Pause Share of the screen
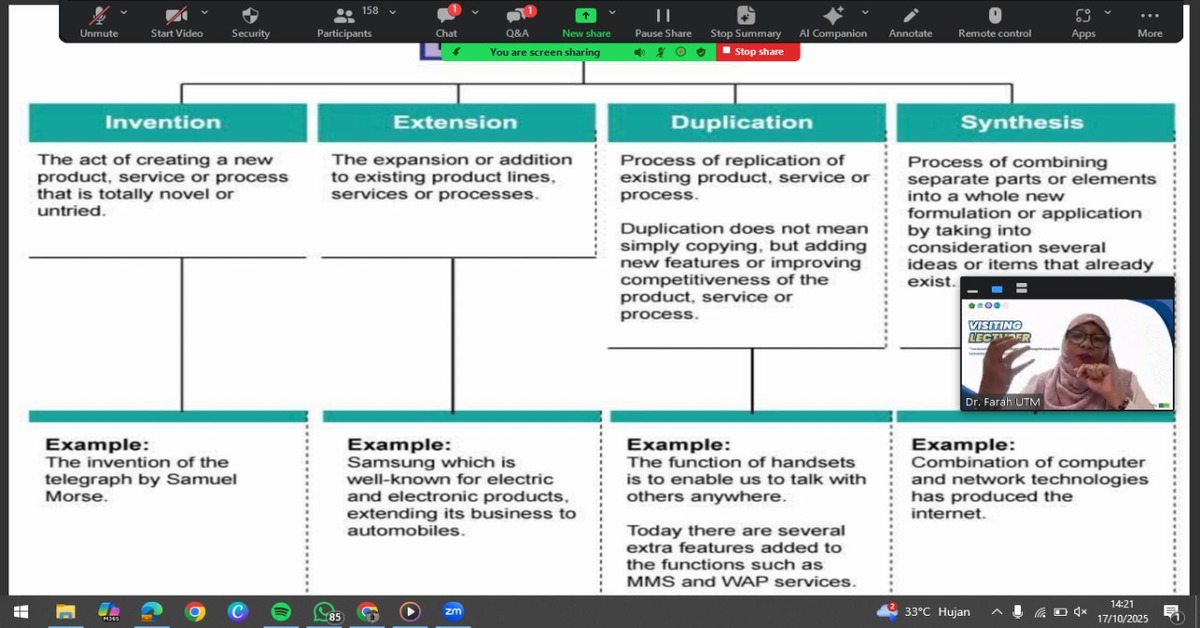Screen dimensions: 1200x628 663,20
